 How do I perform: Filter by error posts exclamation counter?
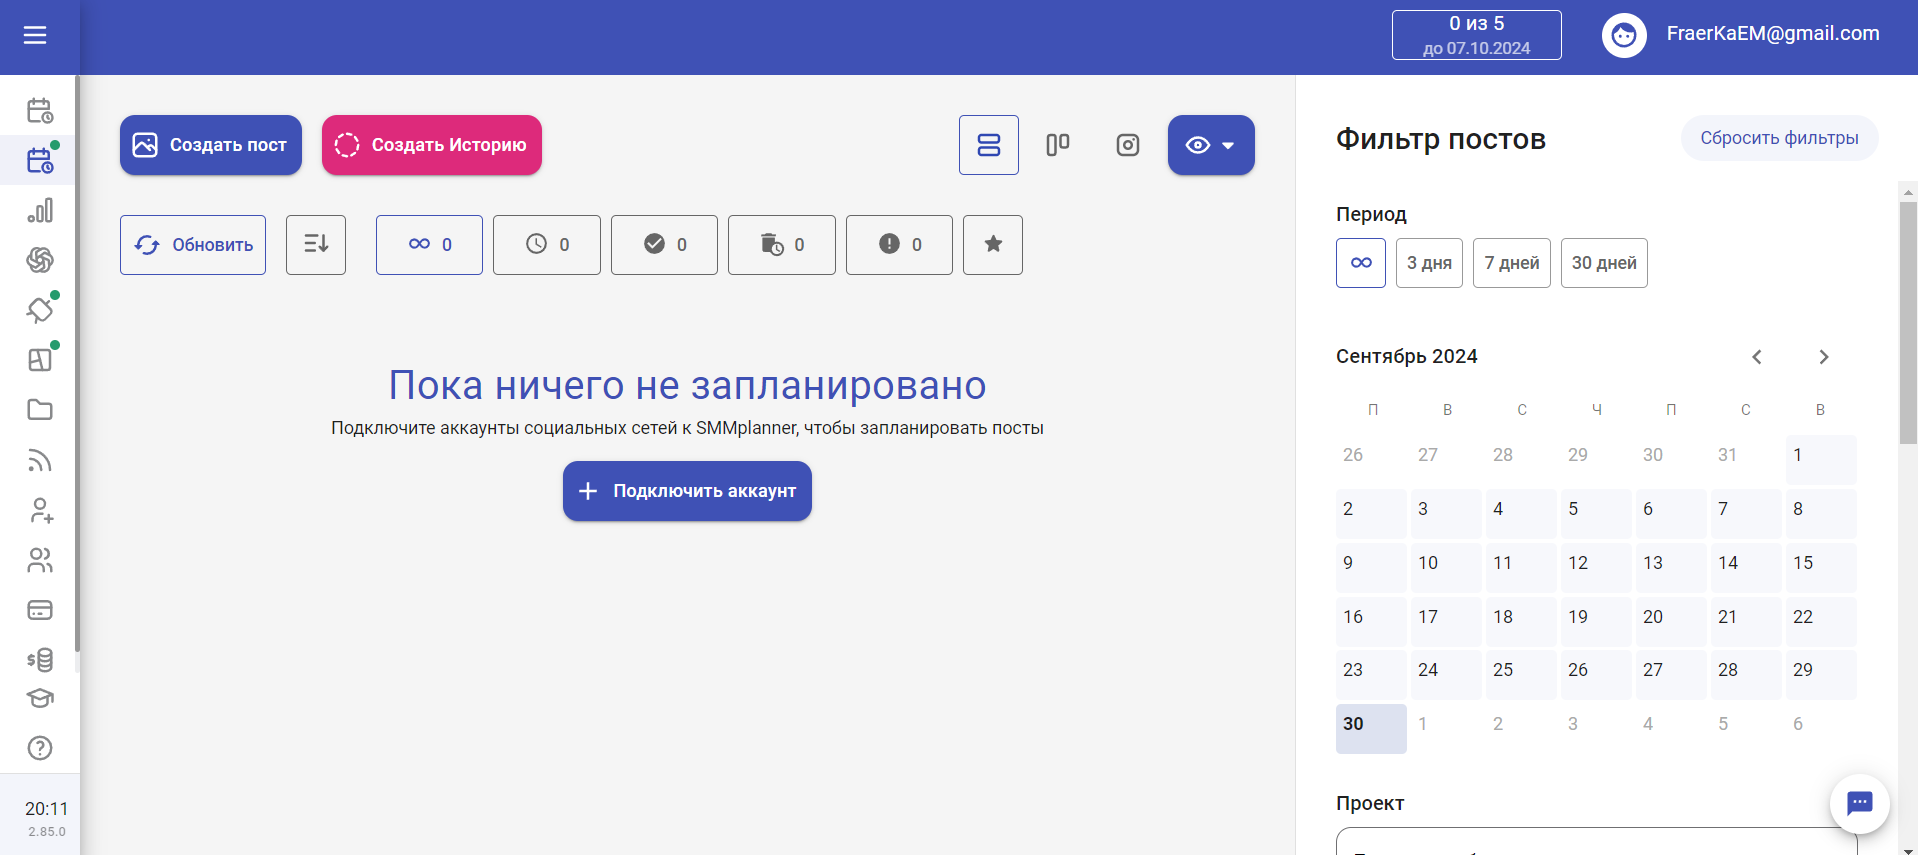899,245
